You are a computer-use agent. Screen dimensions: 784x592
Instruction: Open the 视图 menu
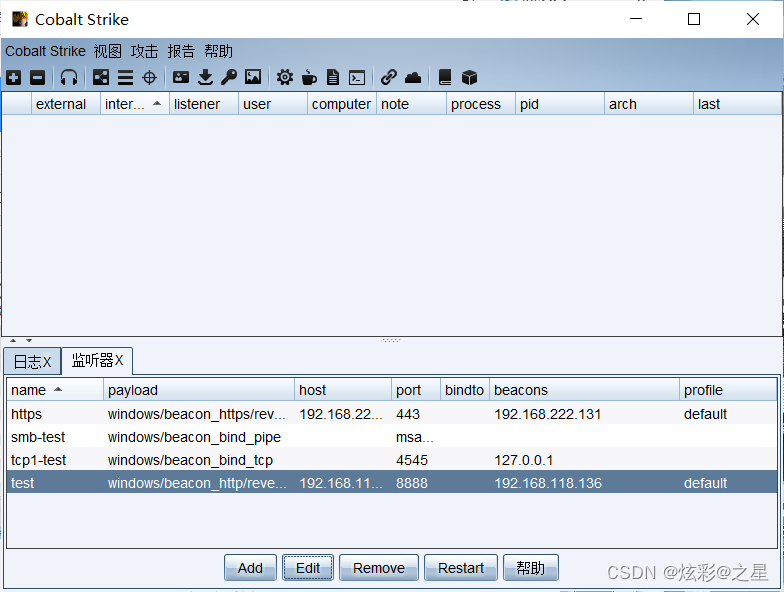click(107, 51)
